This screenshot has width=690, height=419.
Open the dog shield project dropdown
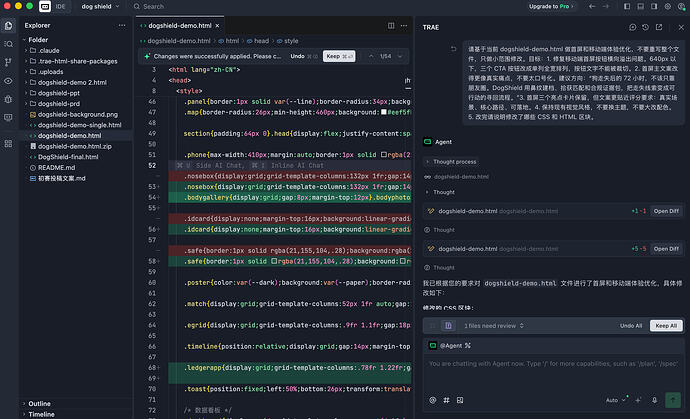point(100,6)
